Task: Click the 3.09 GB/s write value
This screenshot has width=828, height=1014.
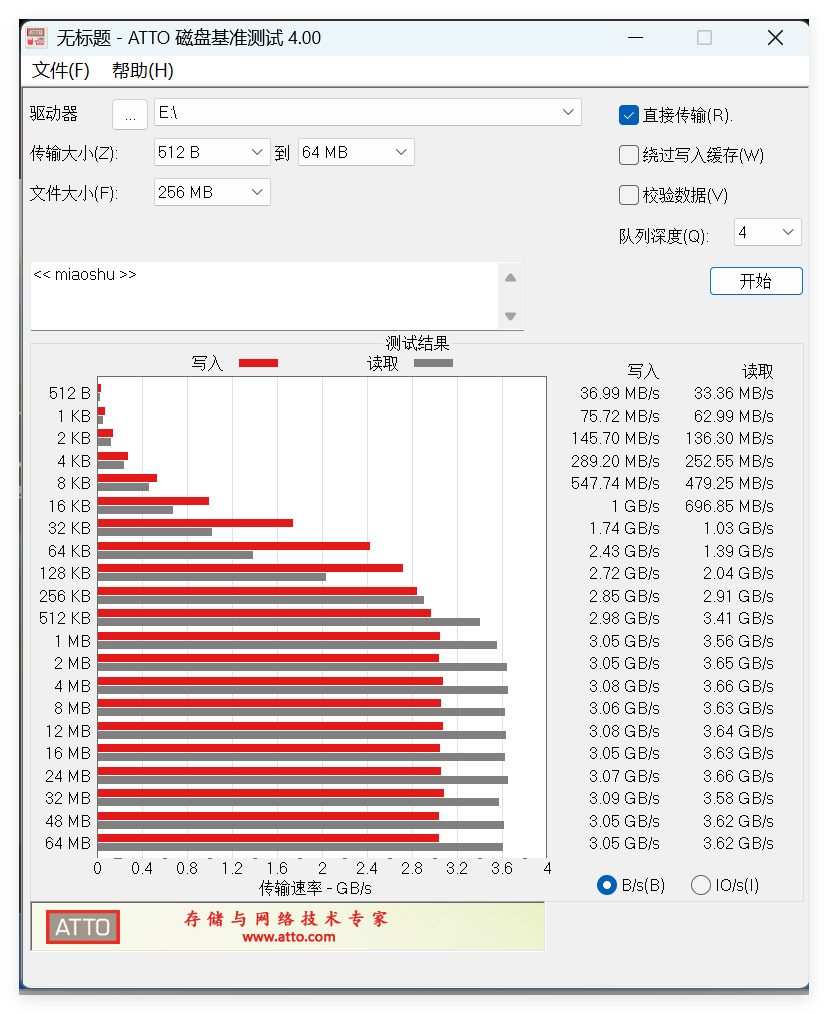Action: pos(624,798)
